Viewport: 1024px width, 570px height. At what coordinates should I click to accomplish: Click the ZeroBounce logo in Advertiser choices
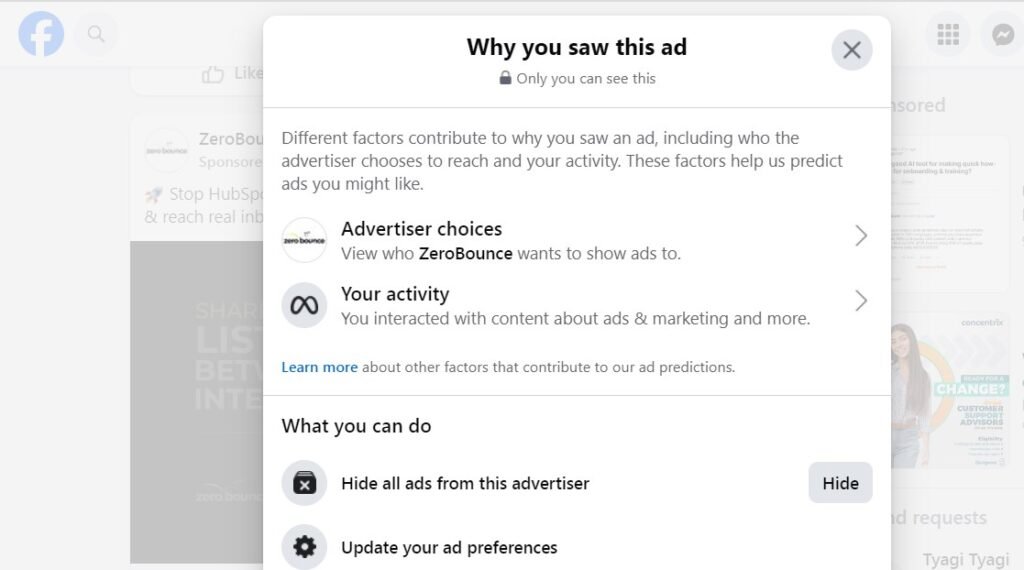(x=304, y=240)
